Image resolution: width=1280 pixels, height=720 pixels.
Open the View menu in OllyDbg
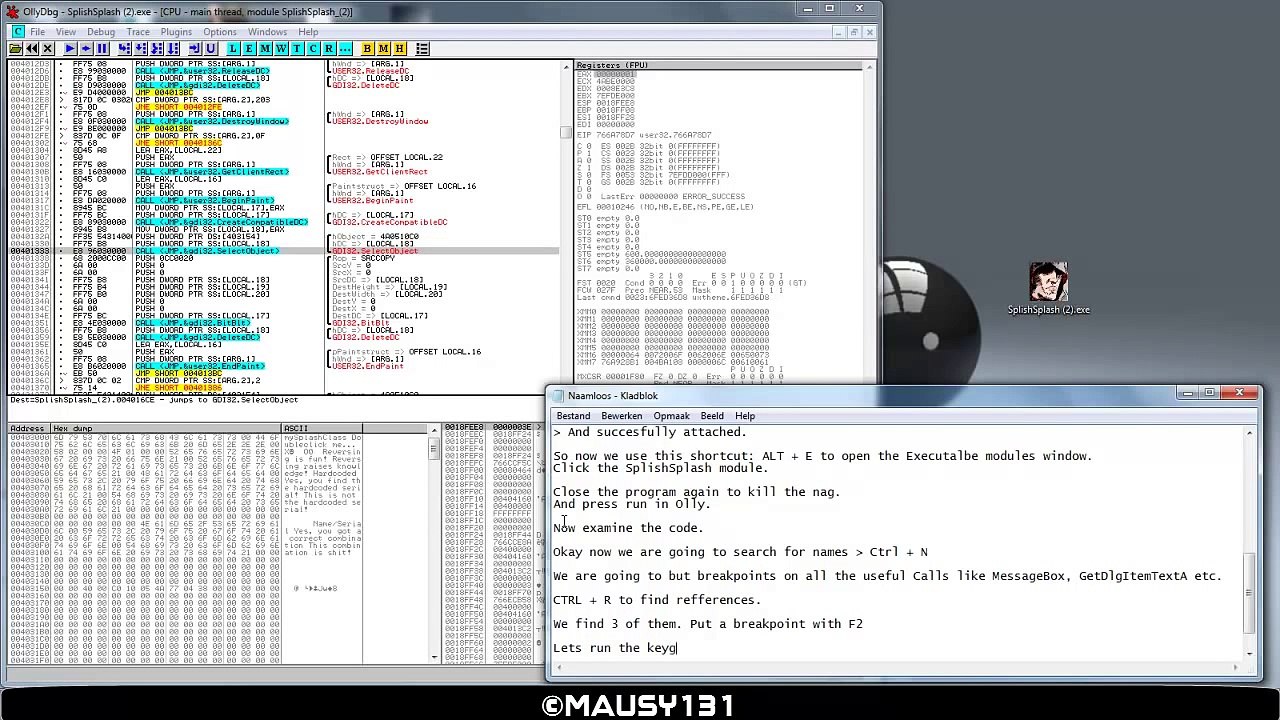pos(65,32)
